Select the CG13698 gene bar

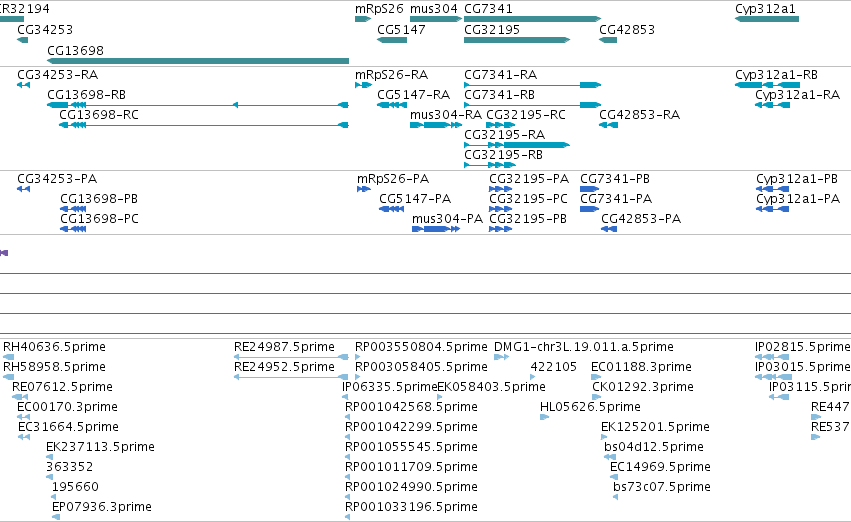click(x=198, y=61)
